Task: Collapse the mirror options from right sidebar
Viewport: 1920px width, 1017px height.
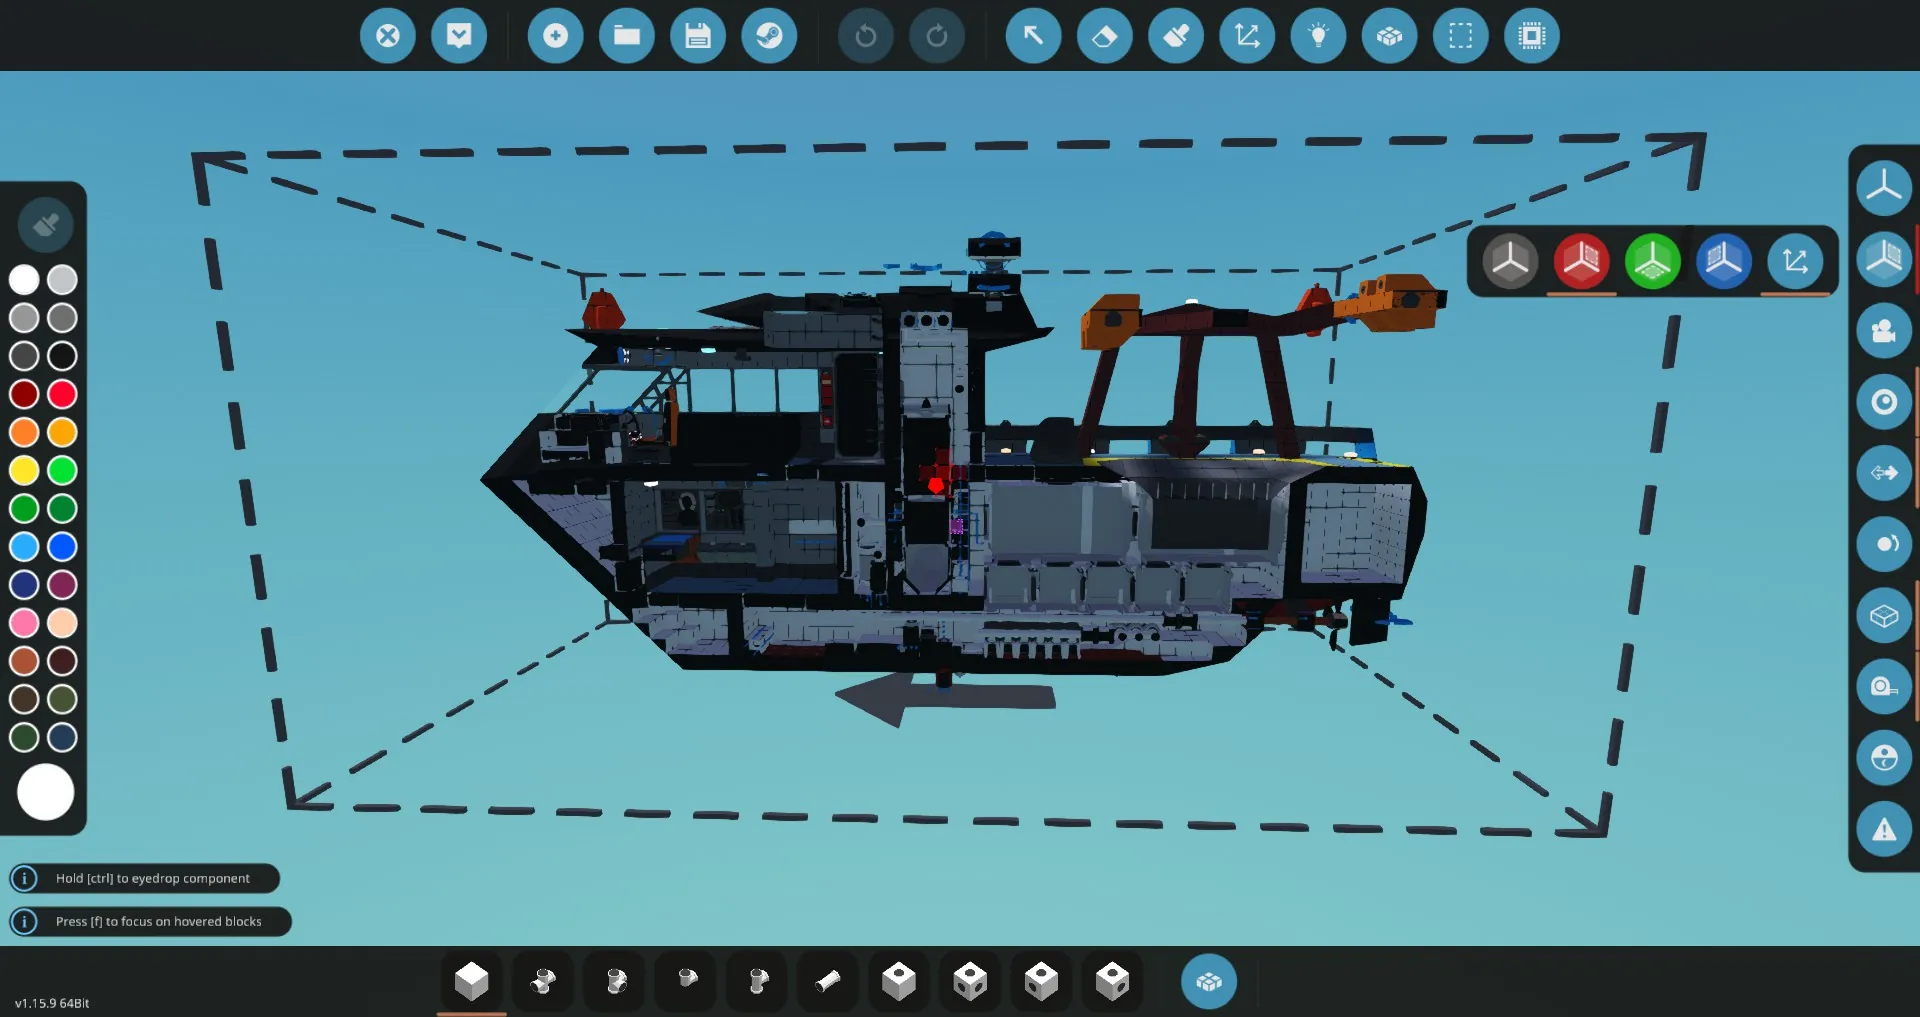Action: point(1883,258)
